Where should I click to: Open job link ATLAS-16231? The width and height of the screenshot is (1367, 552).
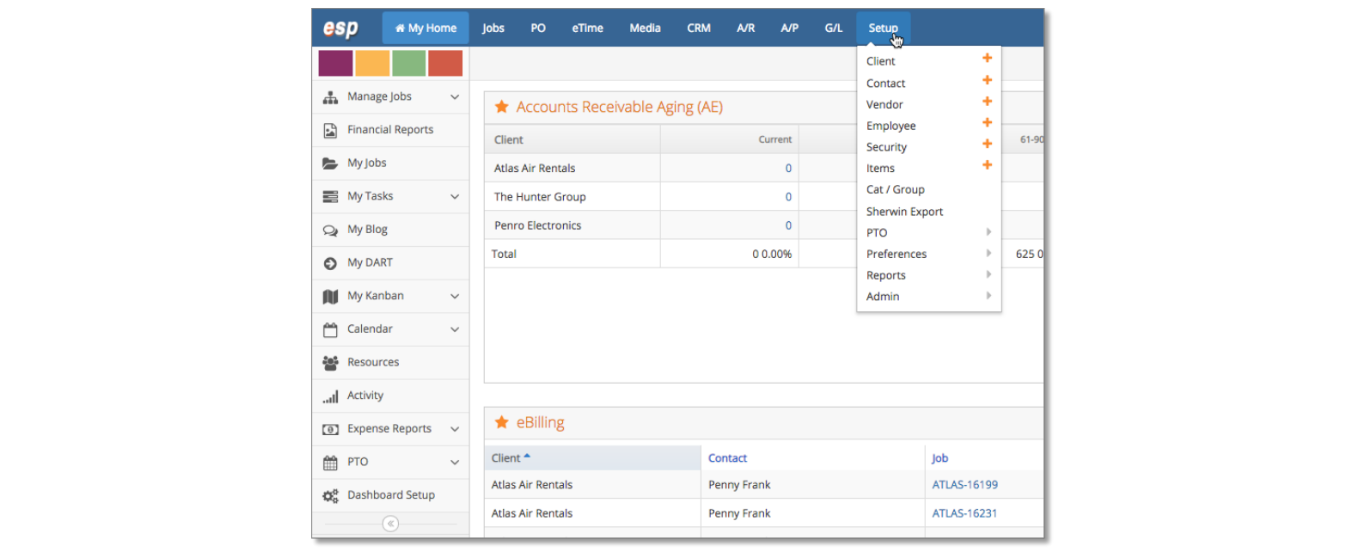[x=965, y=513]
